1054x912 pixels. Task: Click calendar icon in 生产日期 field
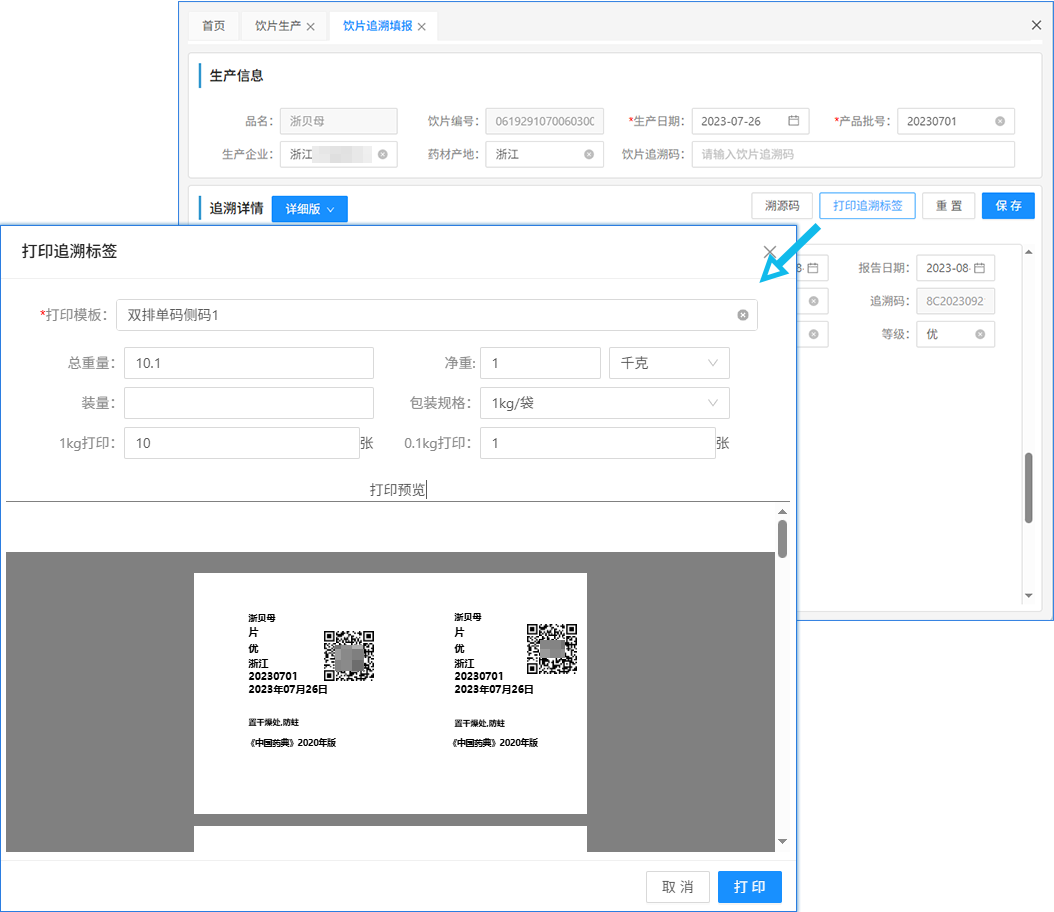[x=793, y=121]
